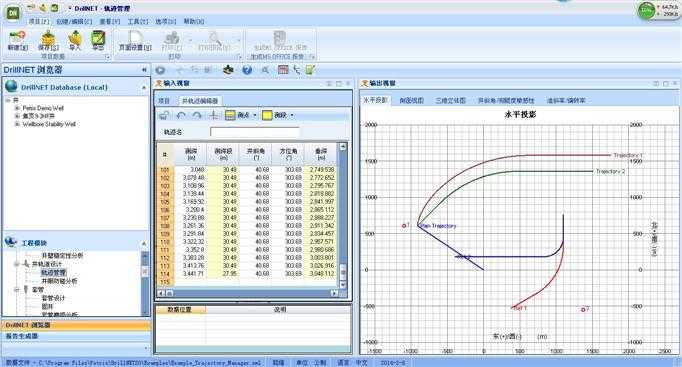682x367 pixels.
Task: Open the 帮助 (Help) menu
Action: tap(194, 21)
